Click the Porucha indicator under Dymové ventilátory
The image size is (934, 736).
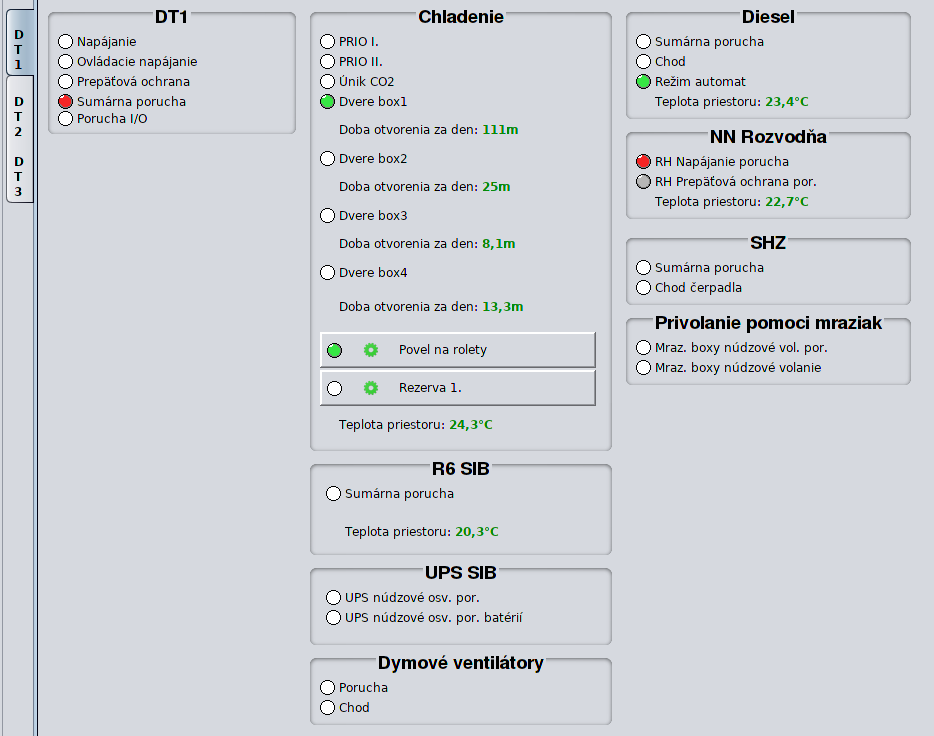click(x=327, y=688)
